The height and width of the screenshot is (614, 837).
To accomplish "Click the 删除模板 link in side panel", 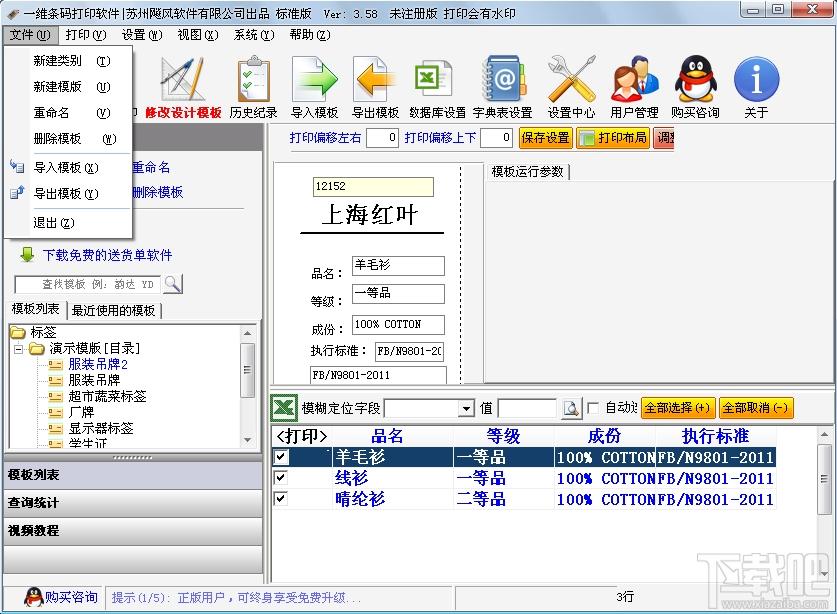I will pyautogui.click(x=157, y=192).
